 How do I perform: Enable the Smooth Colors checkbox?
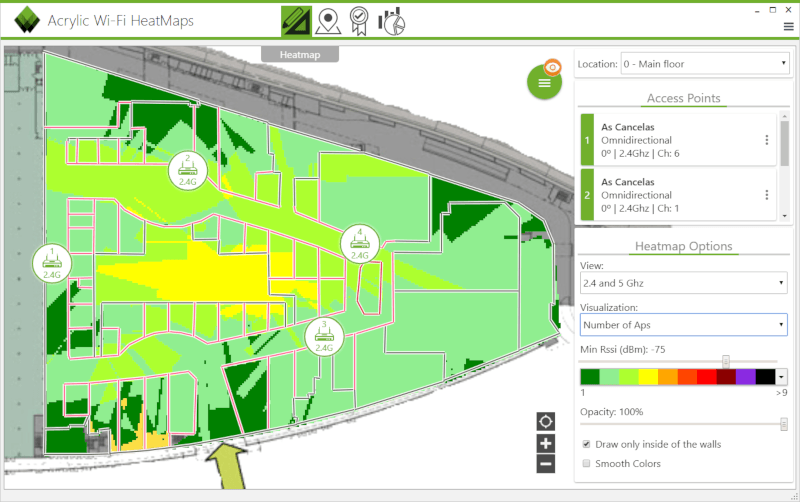pos(587,463)
